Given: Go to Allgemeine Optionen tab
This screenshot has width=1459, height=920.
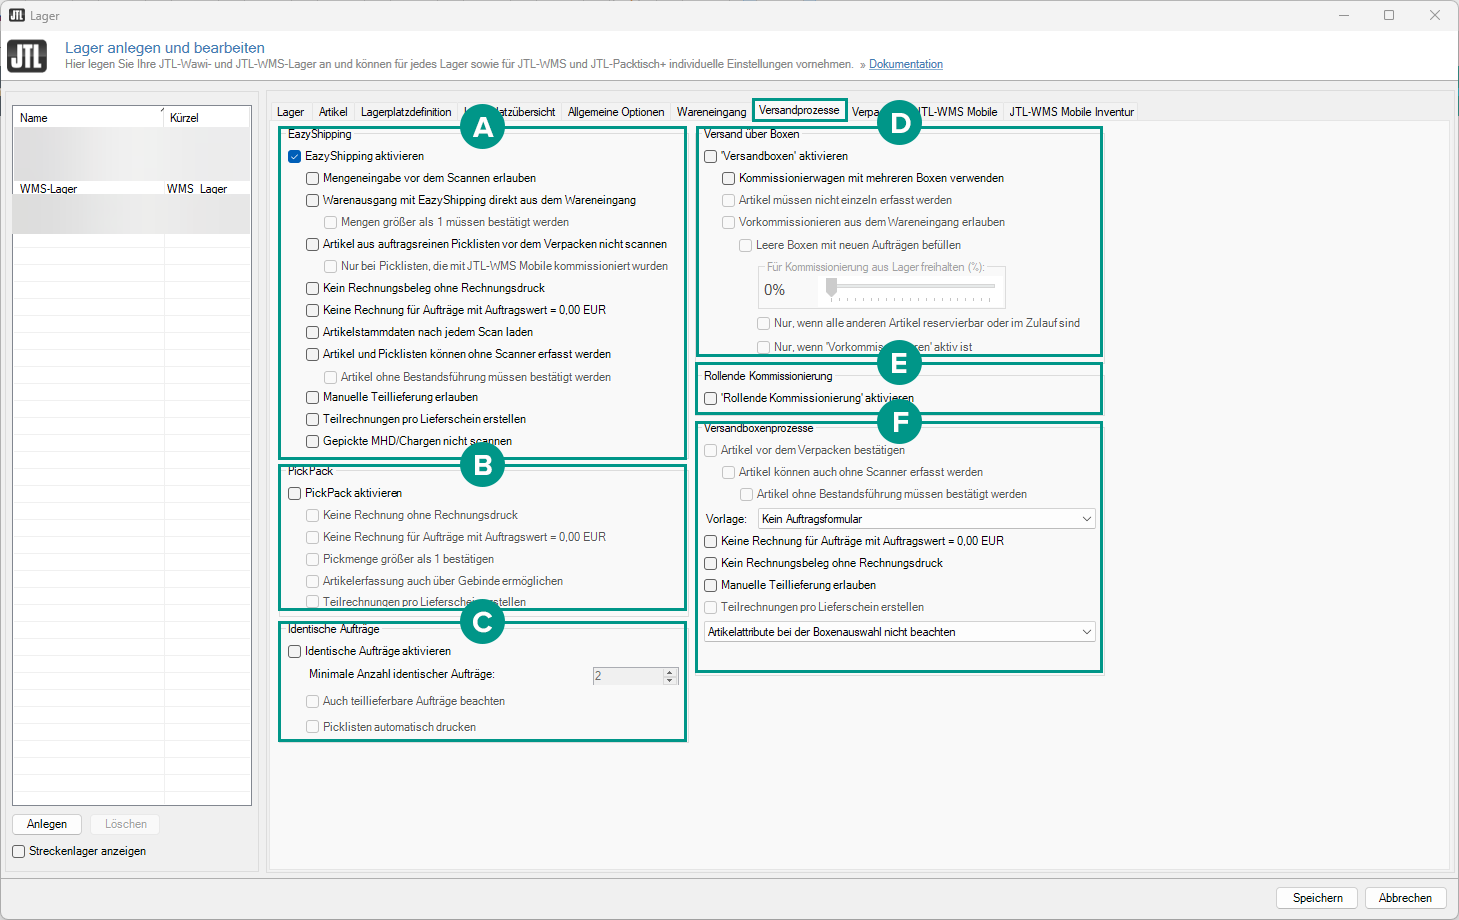Looking at the screenshot, I should click(616, 112).
